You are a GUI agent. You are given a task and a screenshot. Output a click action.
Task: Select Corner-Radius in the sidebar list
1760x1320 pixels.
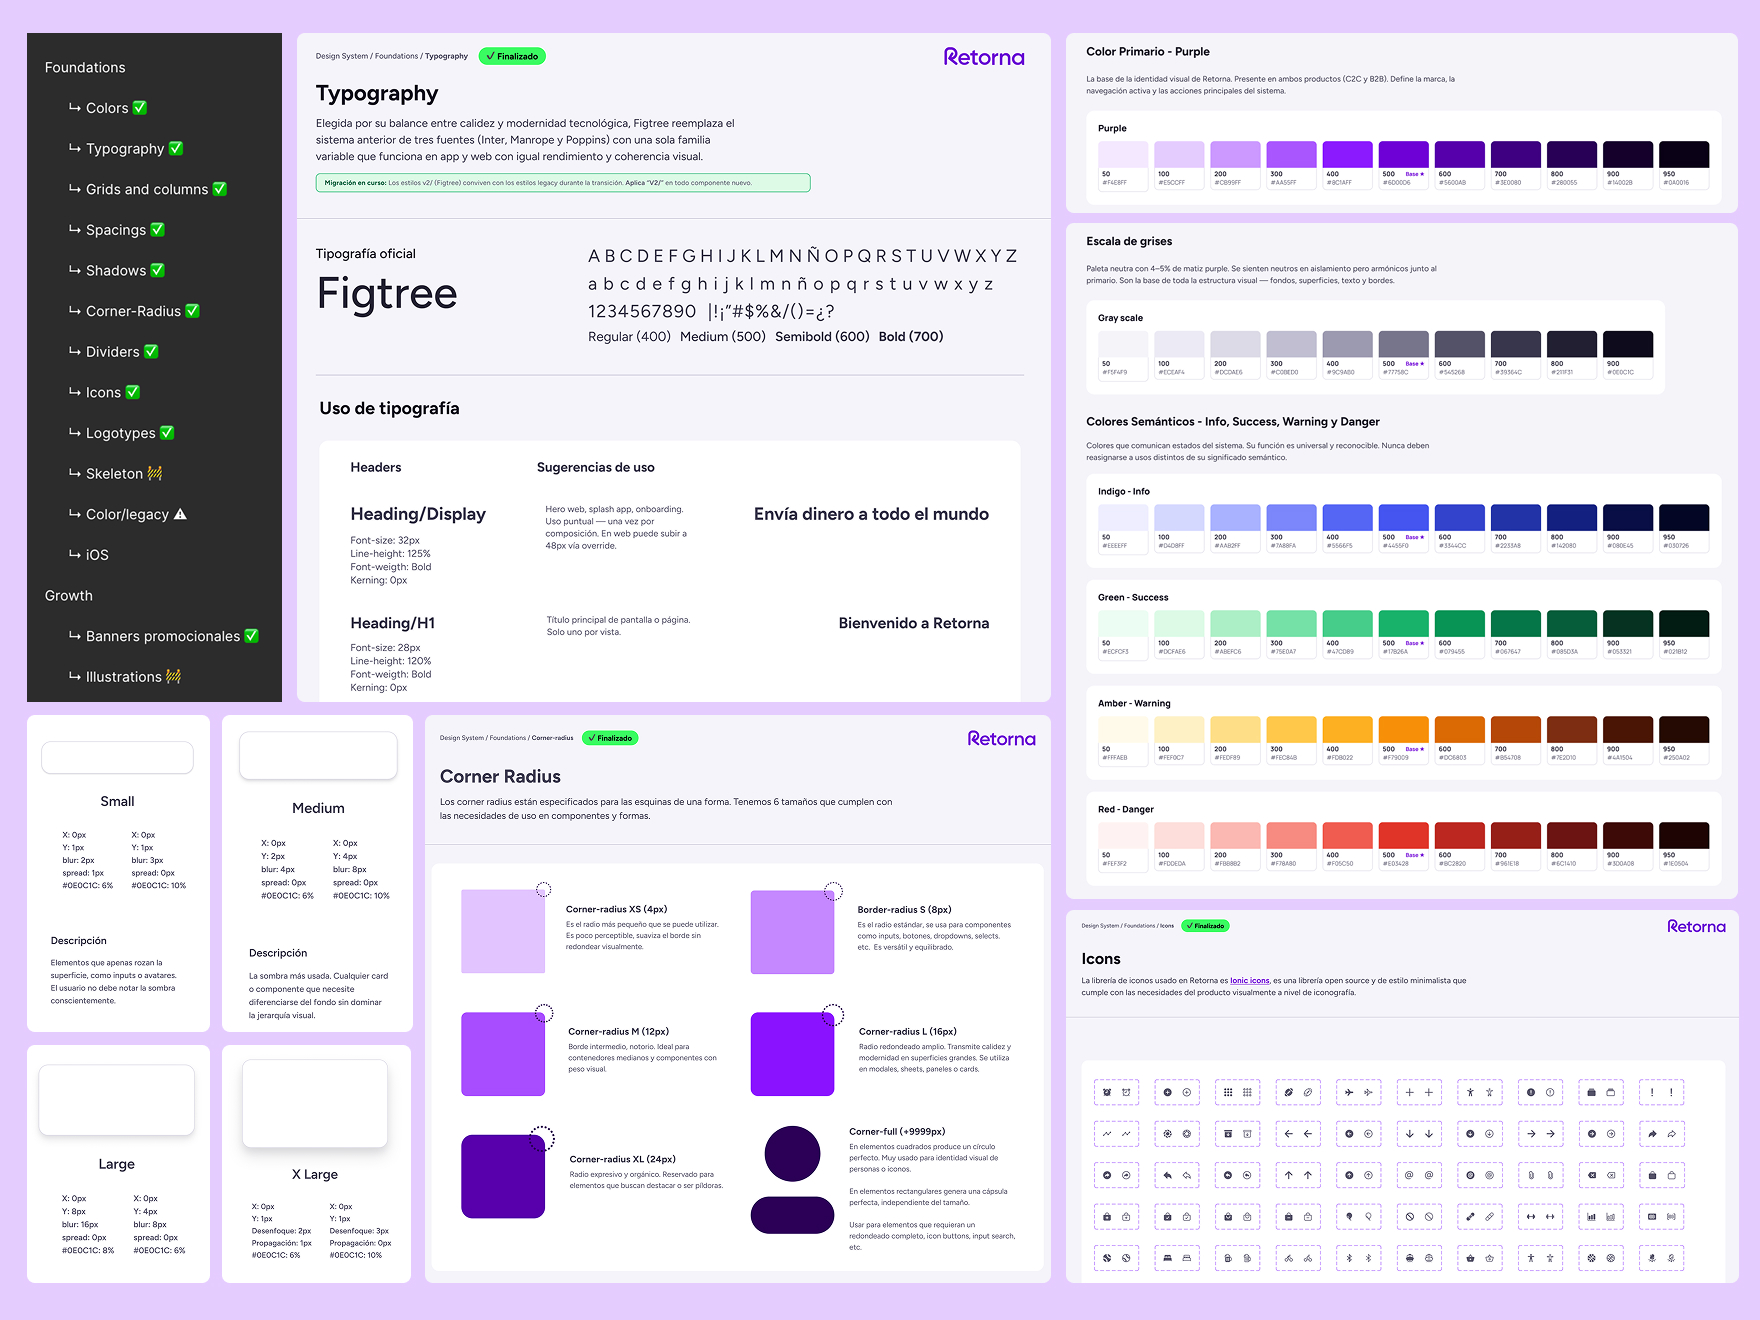133,311
